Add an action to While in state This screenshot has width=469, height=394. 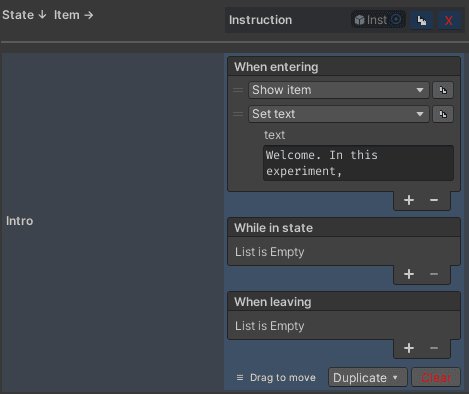(409, 274)
